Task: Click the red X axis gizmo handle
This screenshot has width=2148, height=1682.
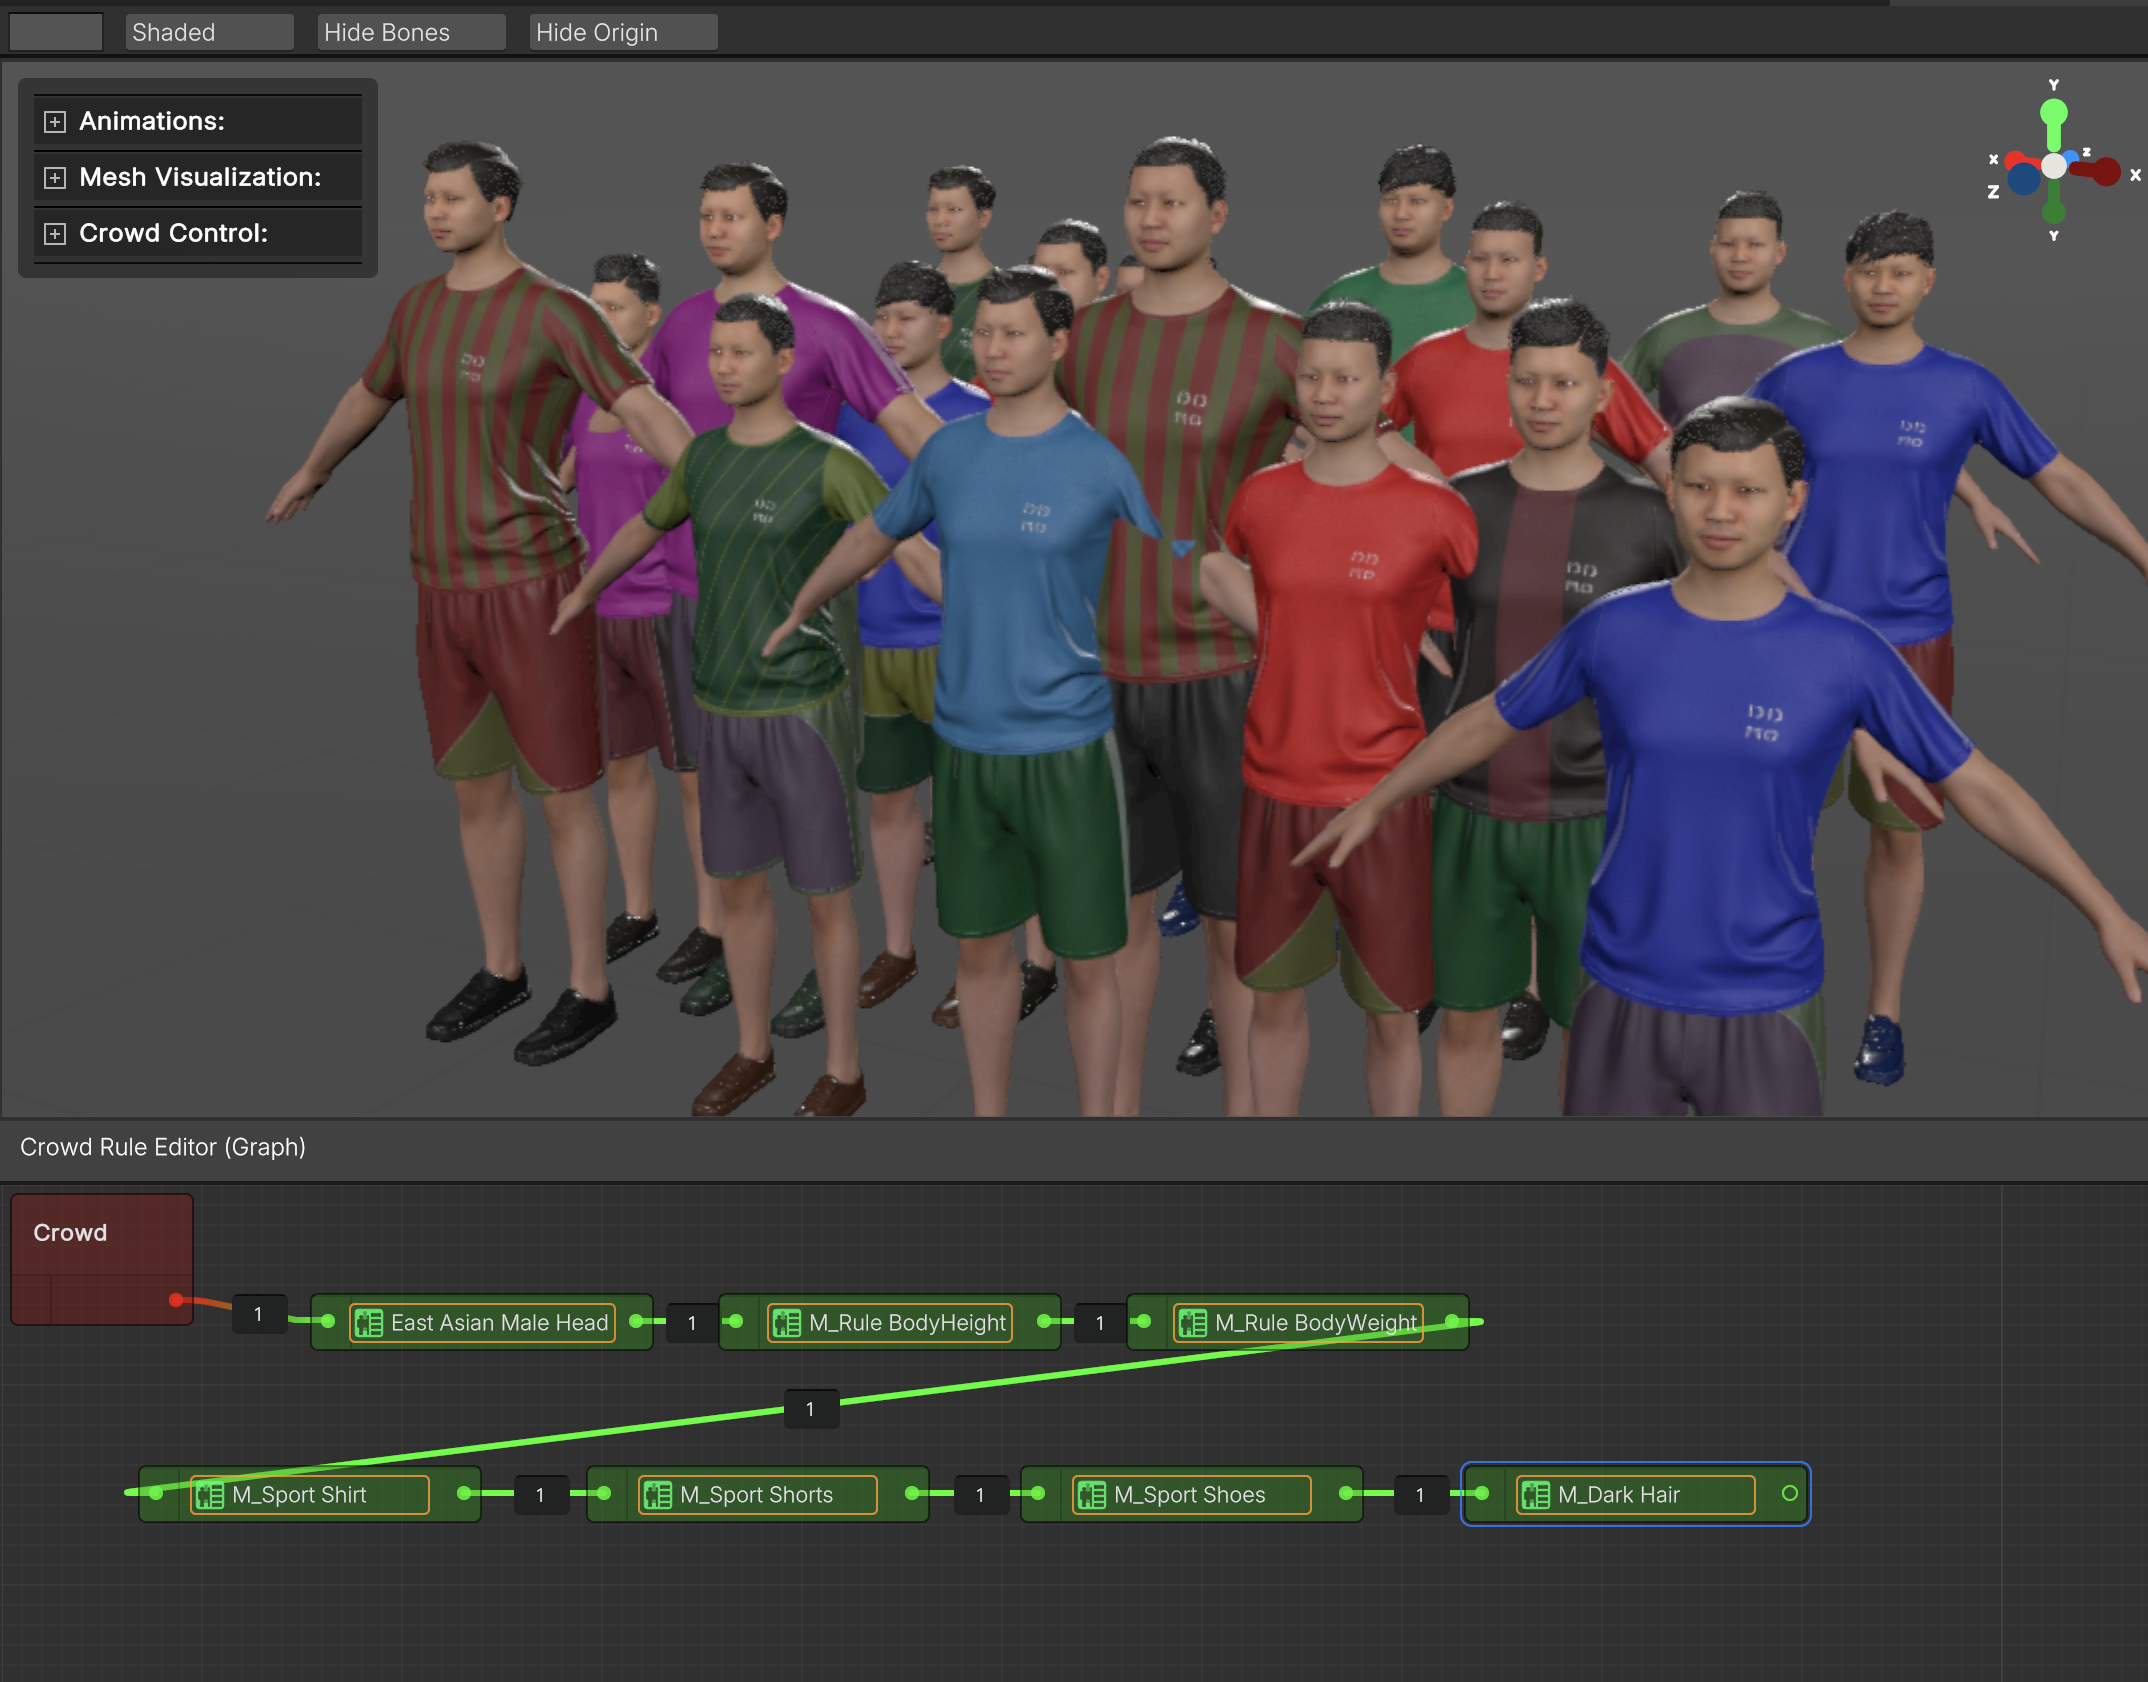Action: click(2105, 172)
